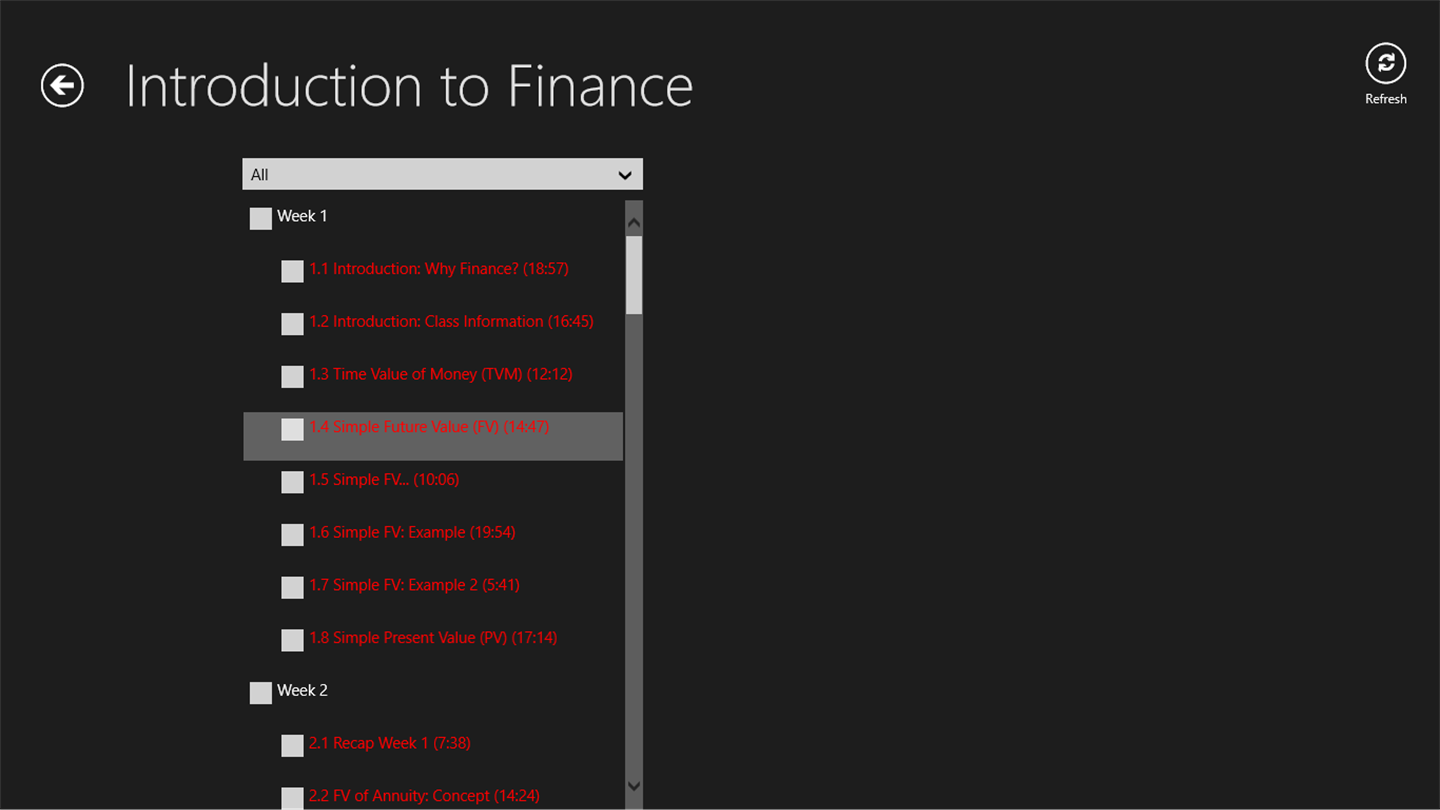Open lecture 1.3 Time Value of Money (TVM)
The height and width of the screenshot is (810, 1440).
pos(440,374)
